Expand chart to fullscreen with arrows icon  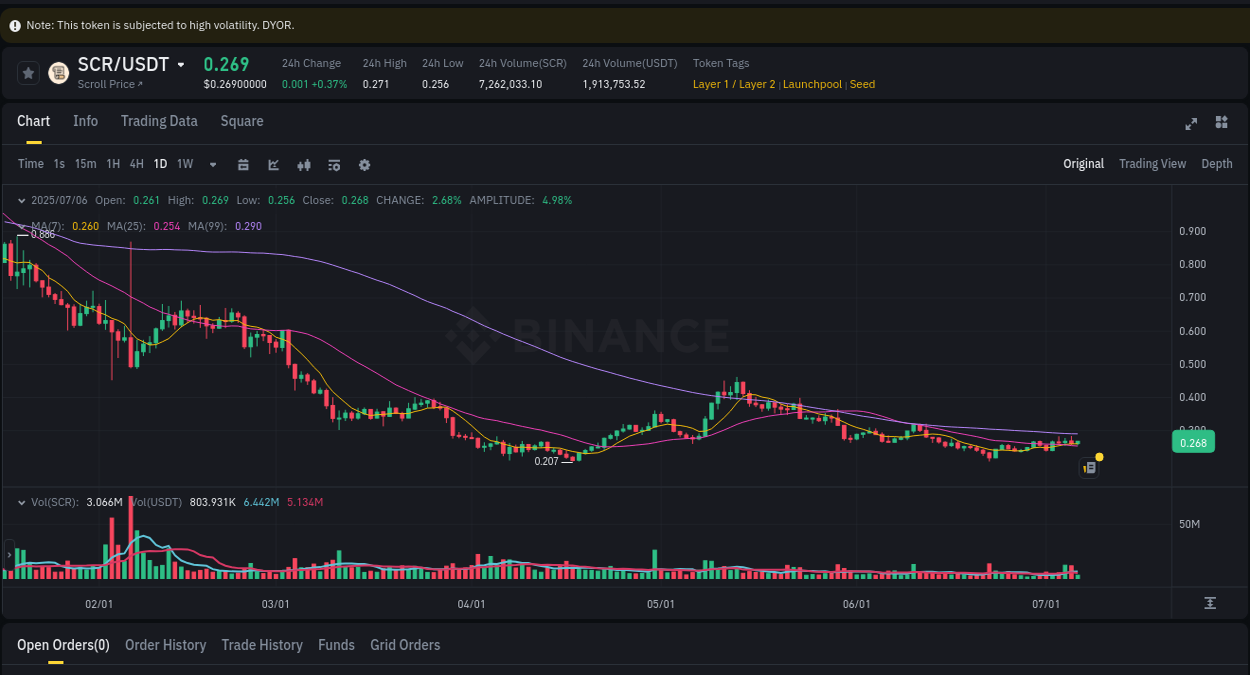1190,124
